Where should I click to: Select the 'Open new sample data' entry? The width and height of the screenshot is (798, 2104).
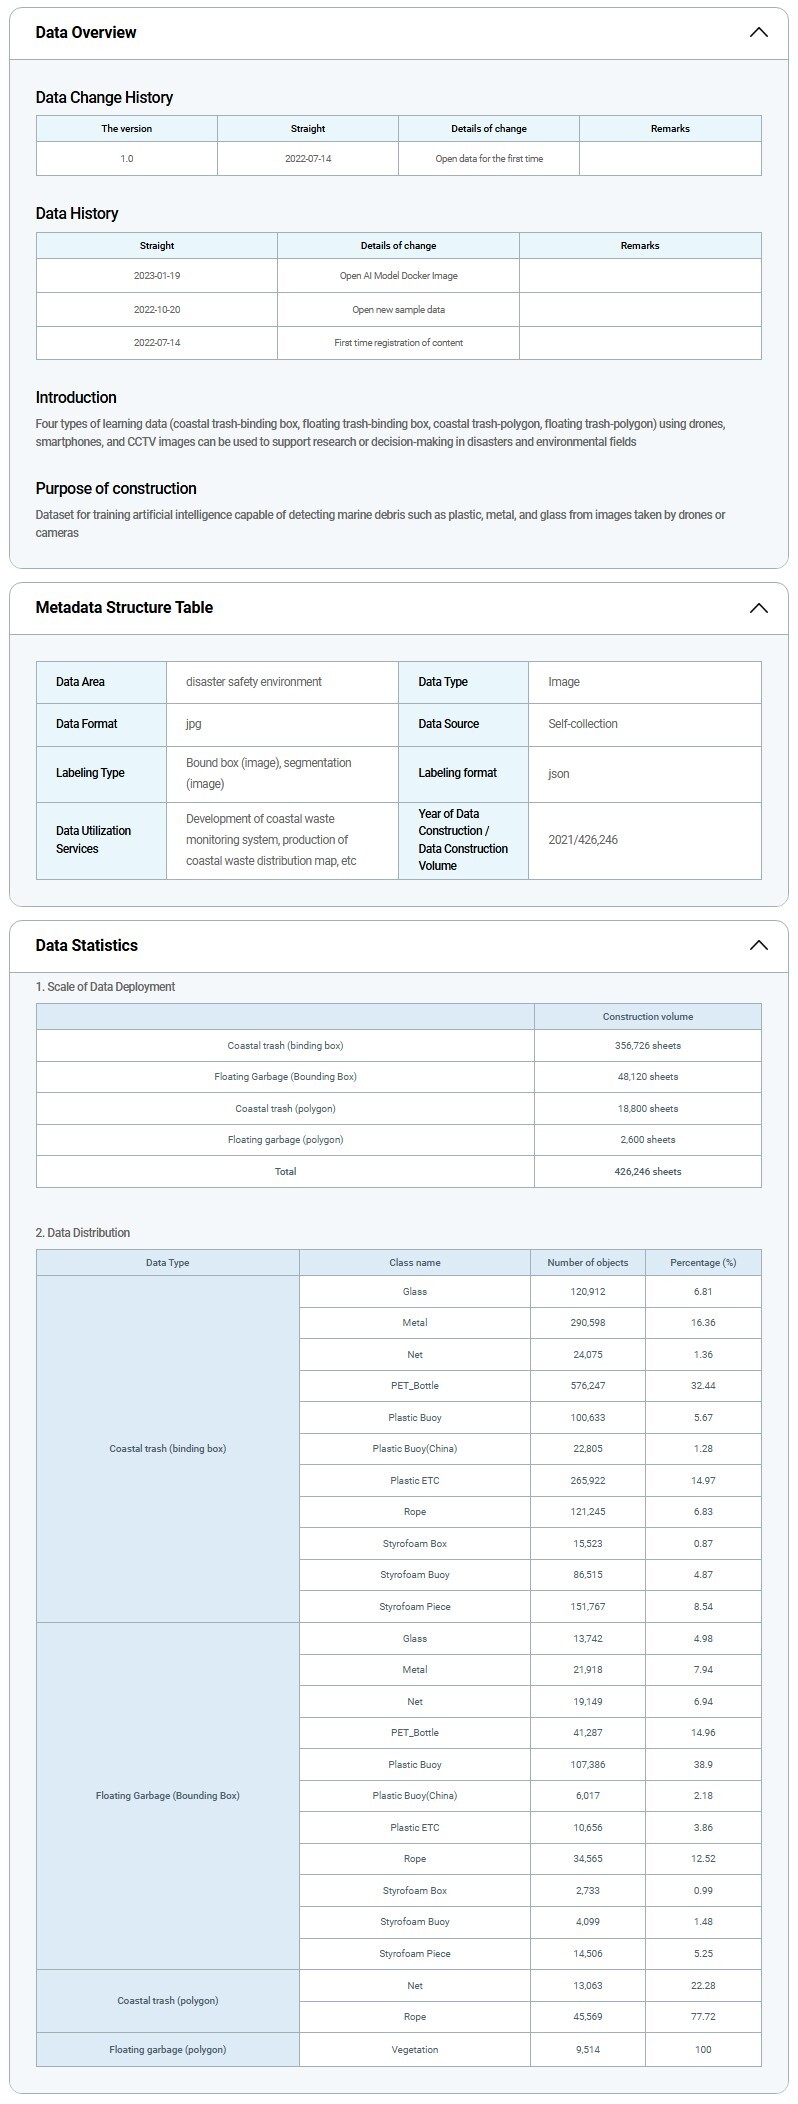click(x=398, y=310)
